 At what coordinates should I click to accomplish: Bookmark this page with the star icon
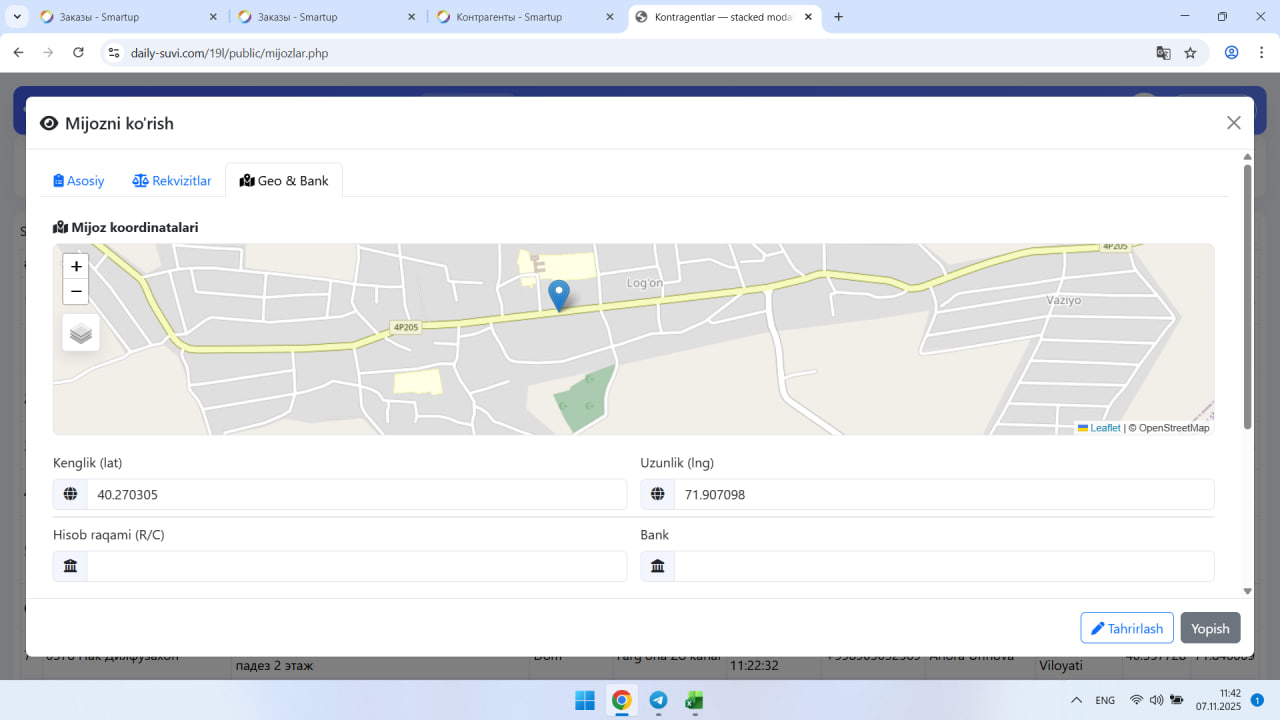1190,53
